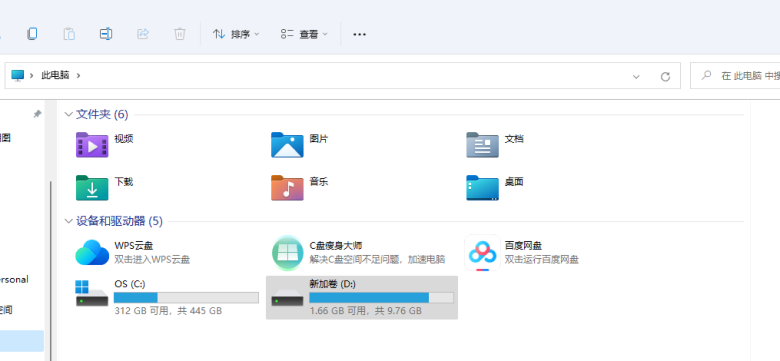Click the text 双击运行百度网盘
This screenshot has height=361, width=780.
coord(542,259)
